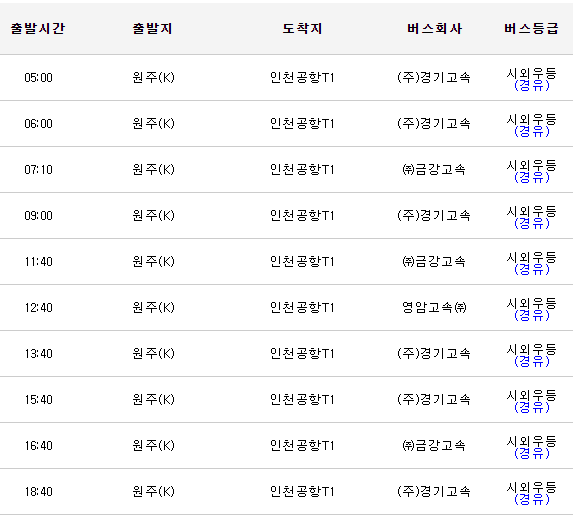
Task: Click 시외우등 grade in the 12:40 row
Action: coord(532,304)
